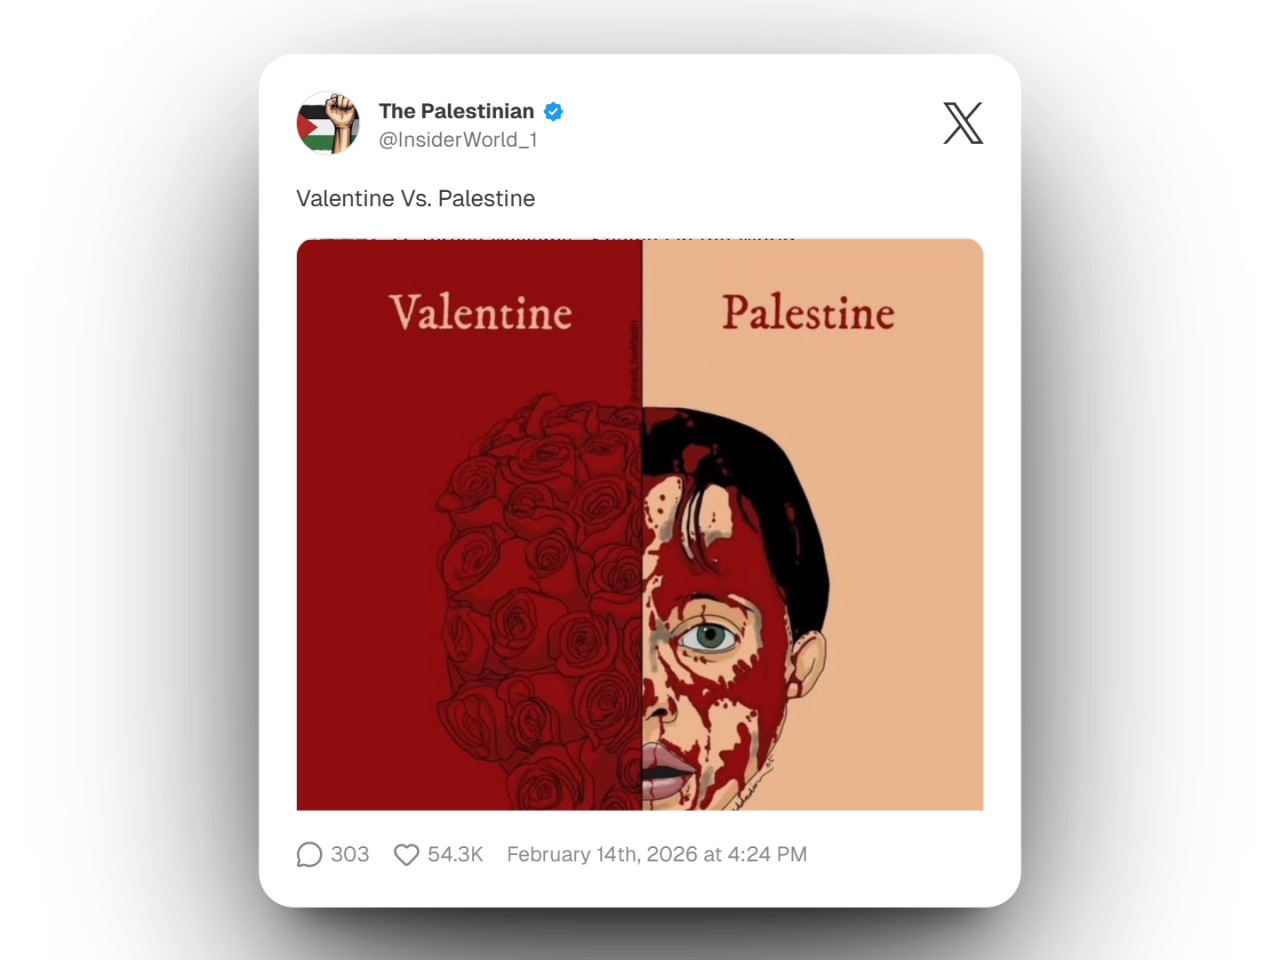
Task: Like the post with the heart icon
Action: pyautogui.click(x=406, y=855)
